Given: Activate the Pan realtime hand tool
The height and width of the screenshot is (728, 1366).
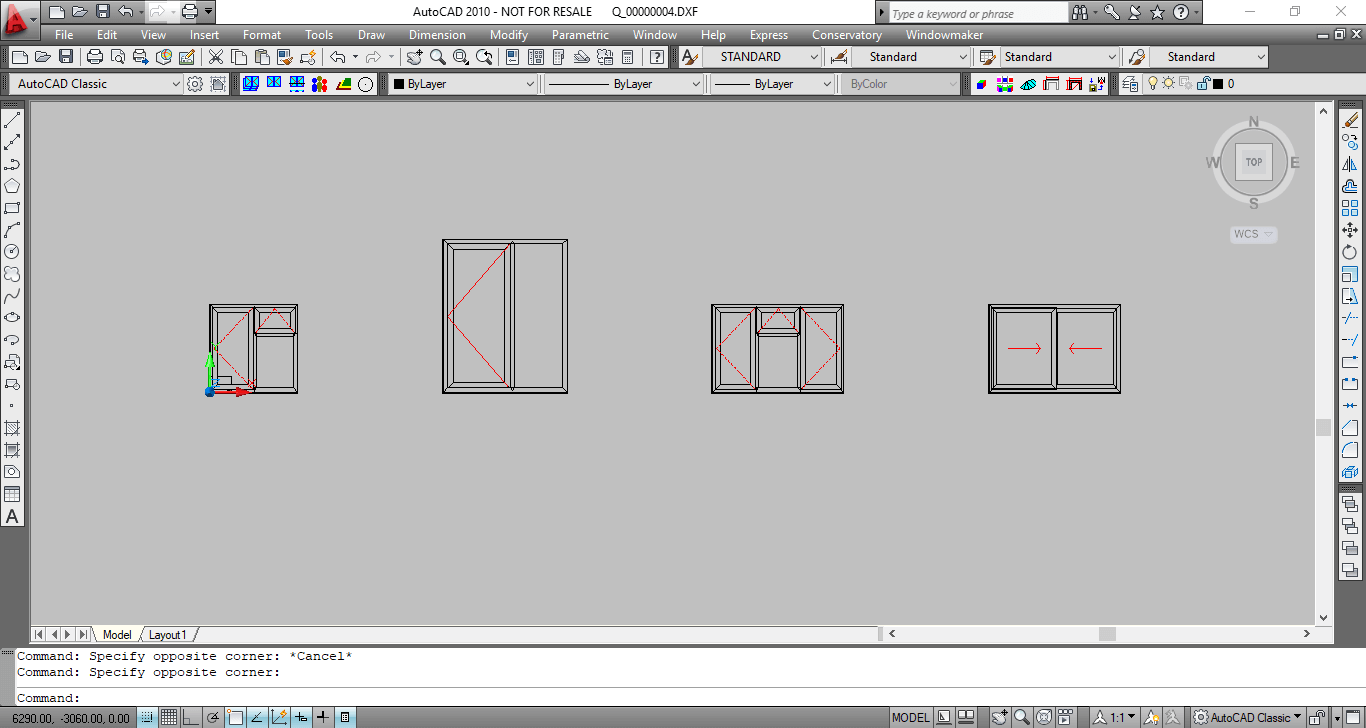Looking at the screenshot, I should (415, 57).
